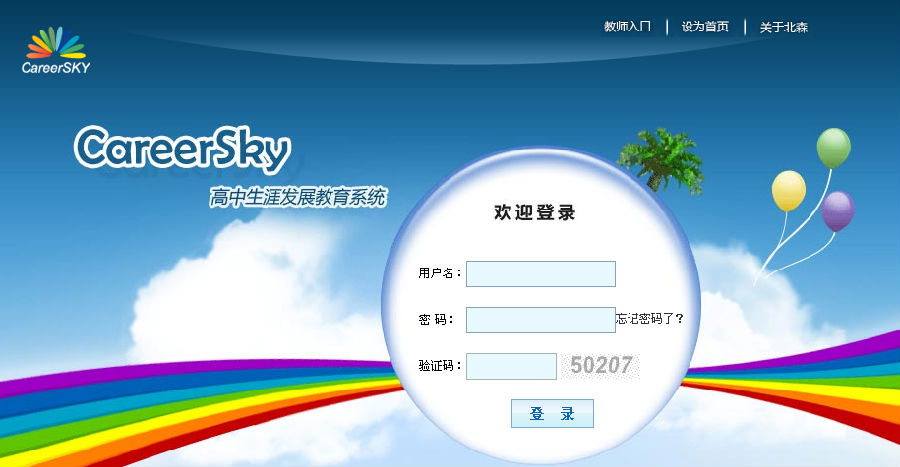Open the 关于北森 page
The height and width of the screenshot is (467, 900).
pos(783,27)
